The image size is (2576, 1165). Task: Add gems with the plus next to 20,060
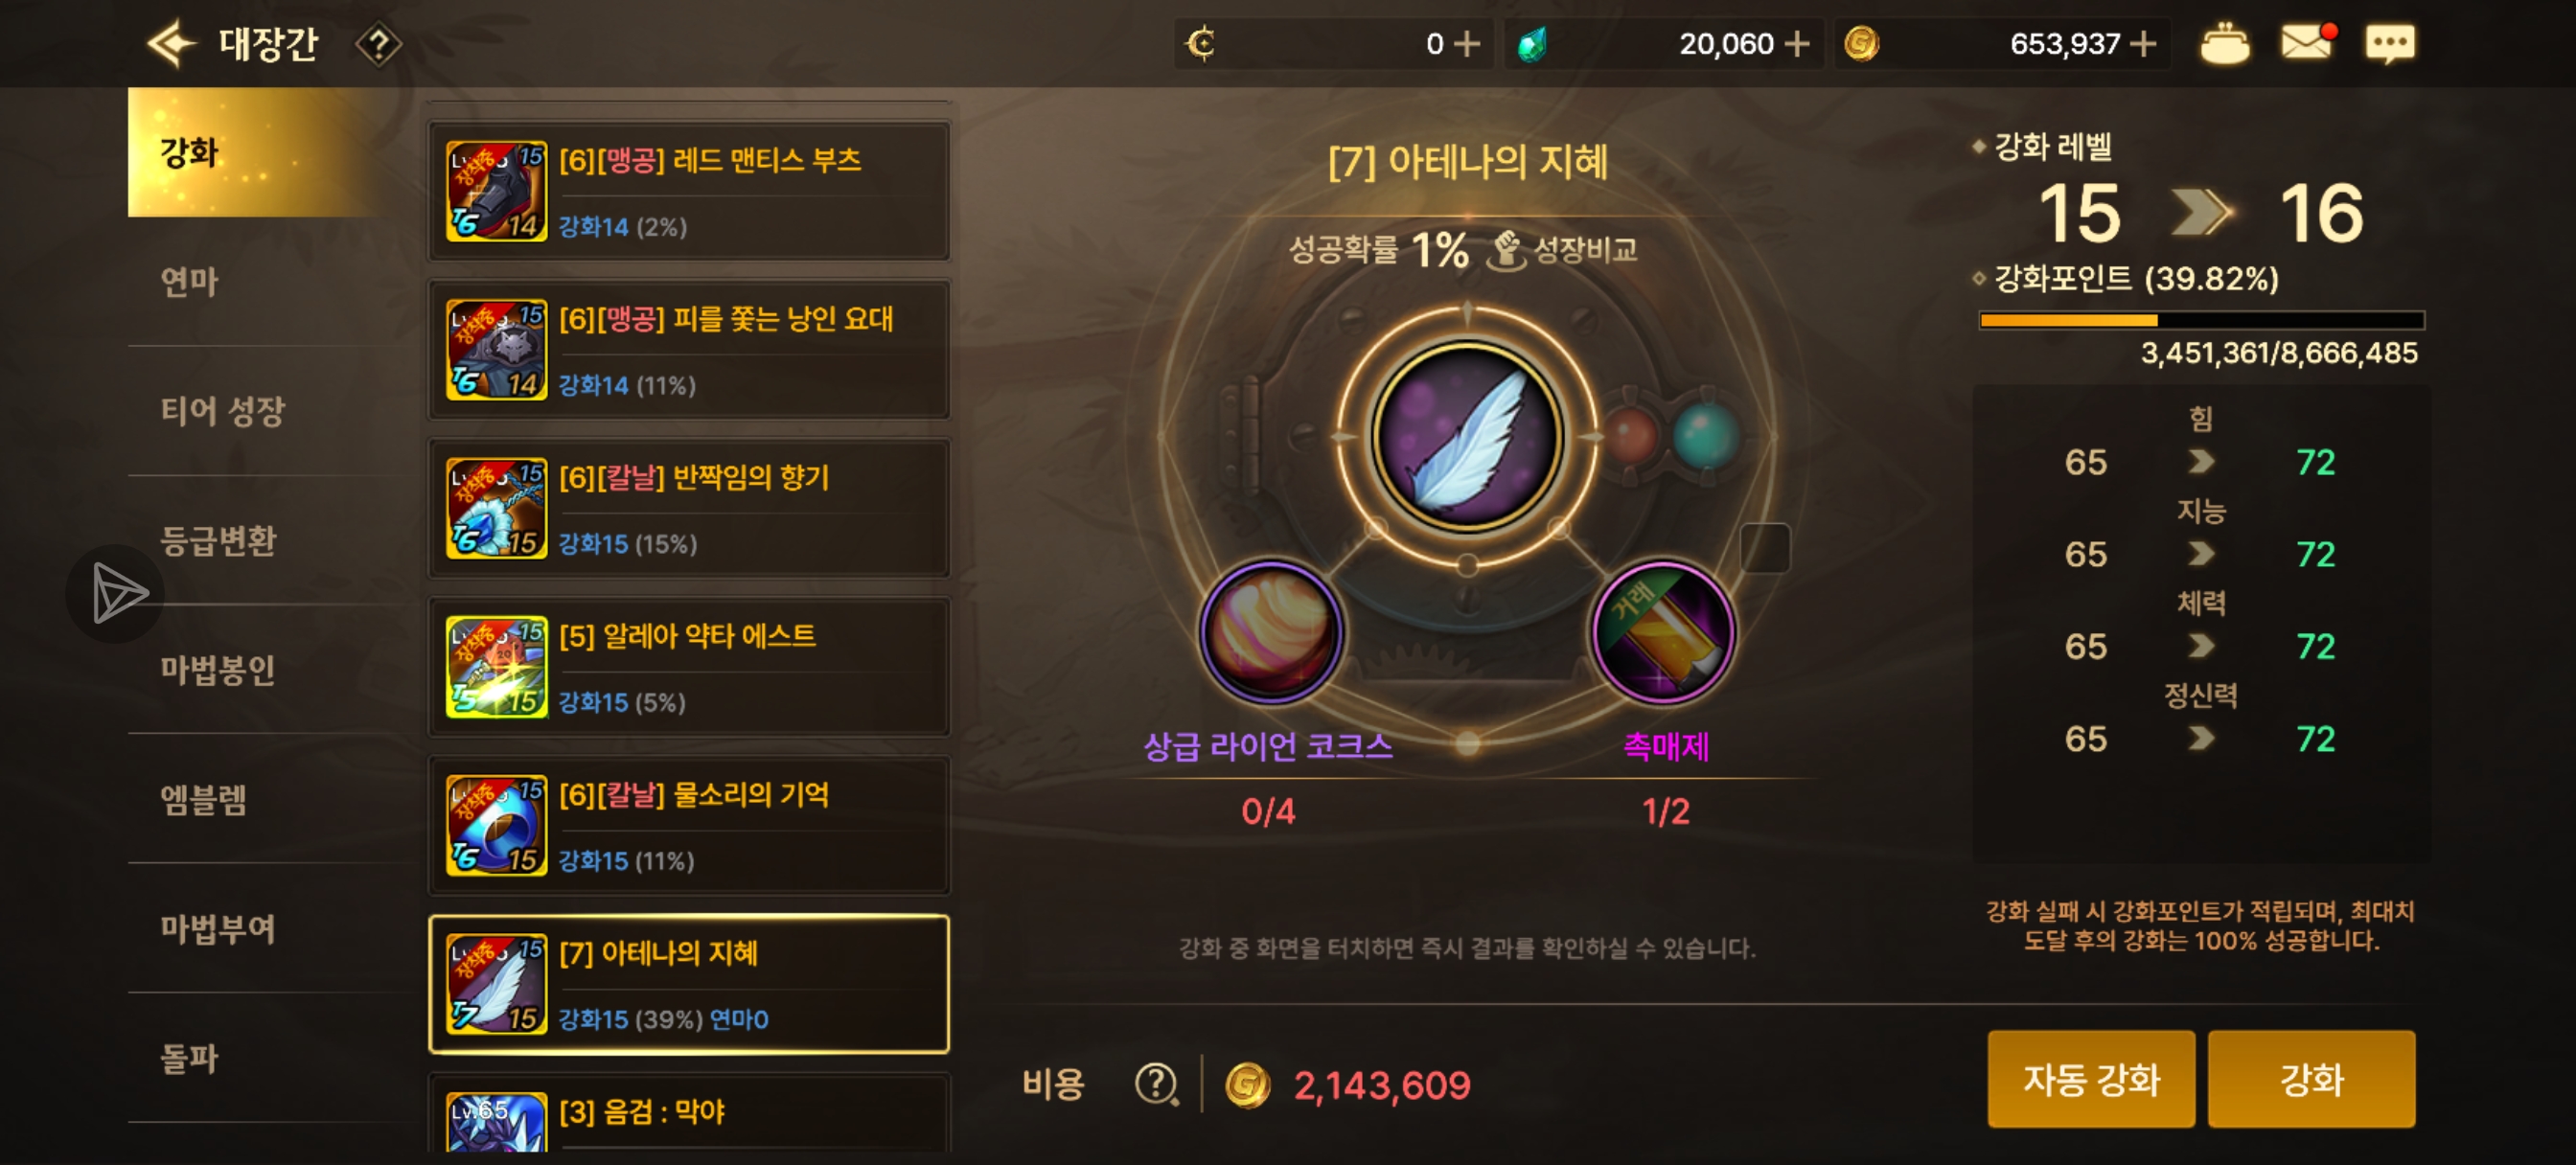(x=1797, y=43)
